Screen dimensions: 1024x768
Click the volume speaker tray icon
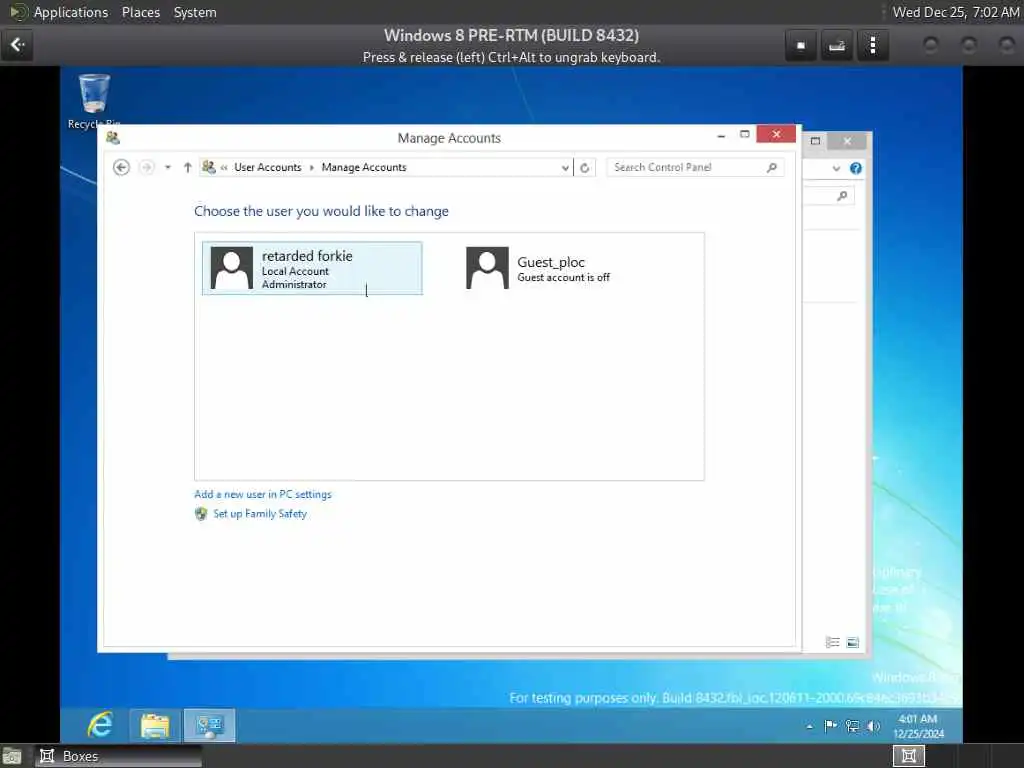point(873,726)
